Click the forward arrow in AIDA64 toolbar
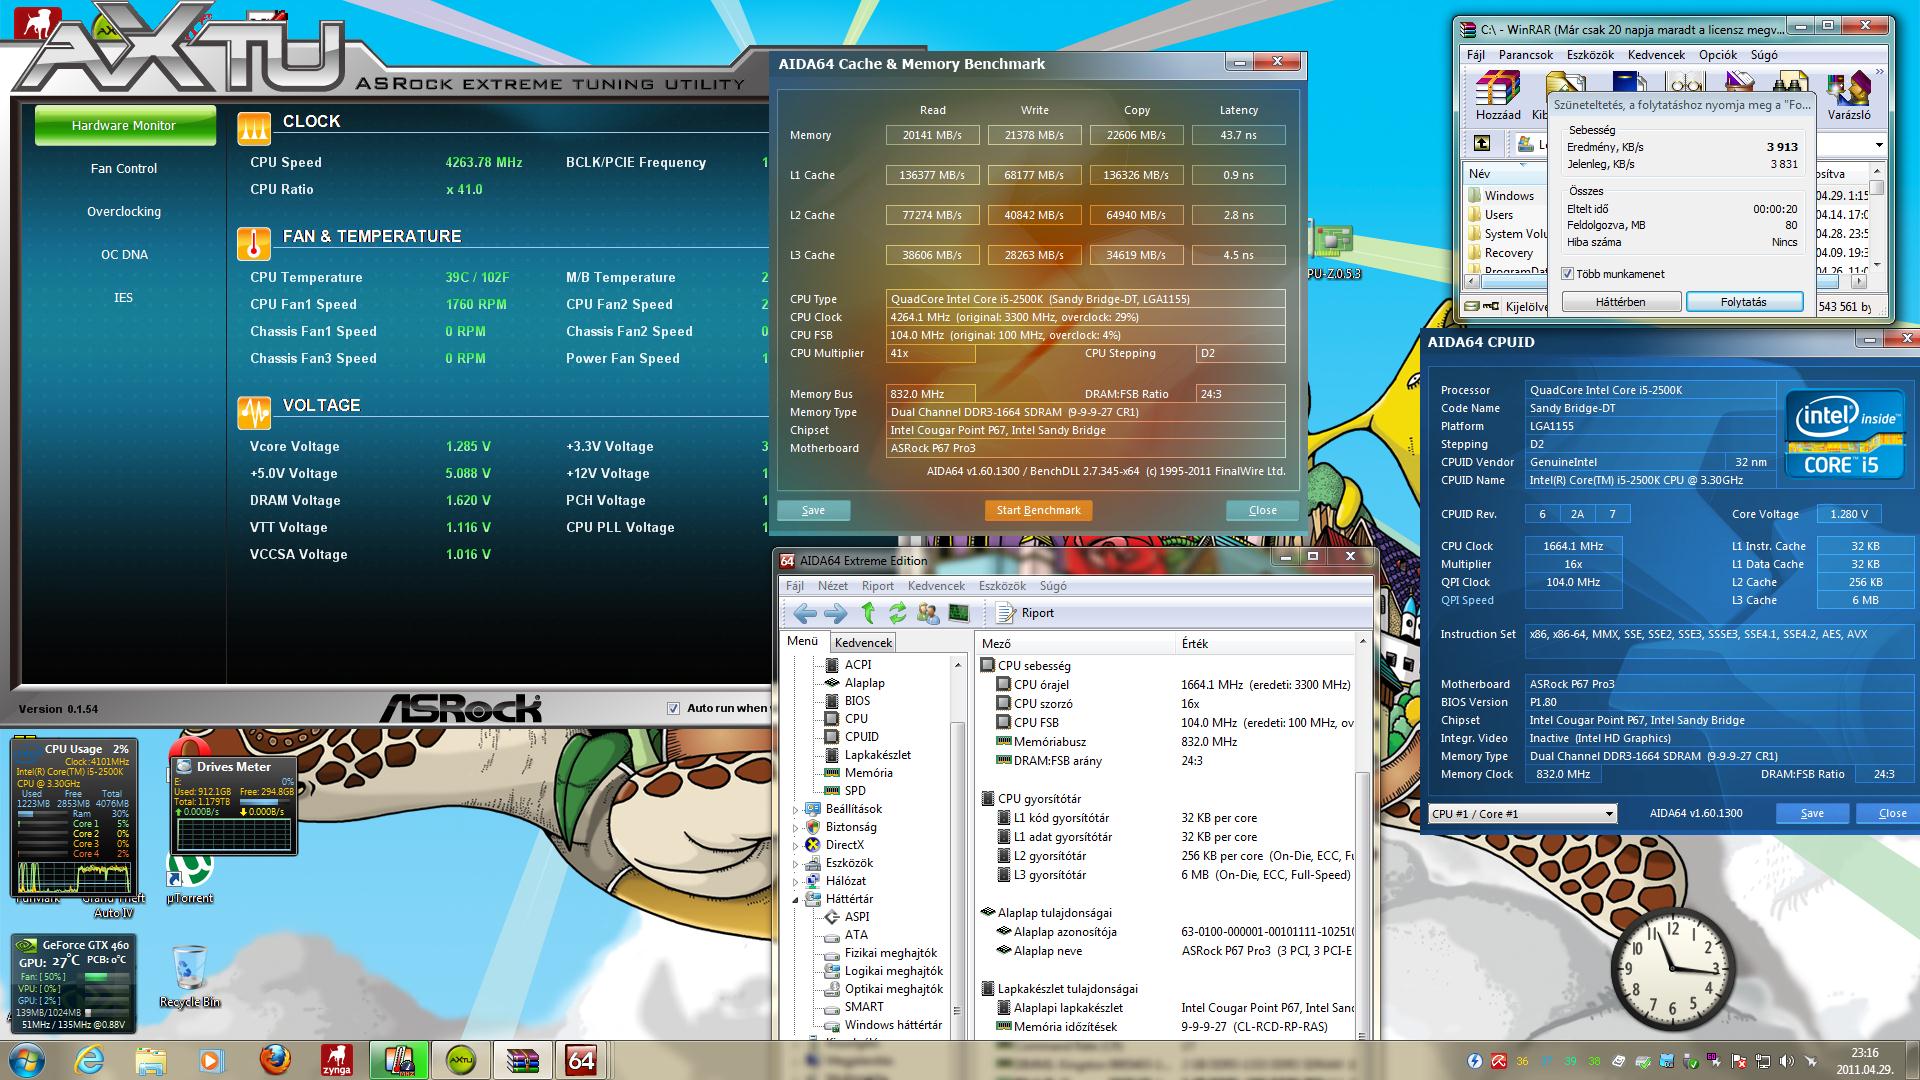The image size is (1920, 1080). [836, 613]
